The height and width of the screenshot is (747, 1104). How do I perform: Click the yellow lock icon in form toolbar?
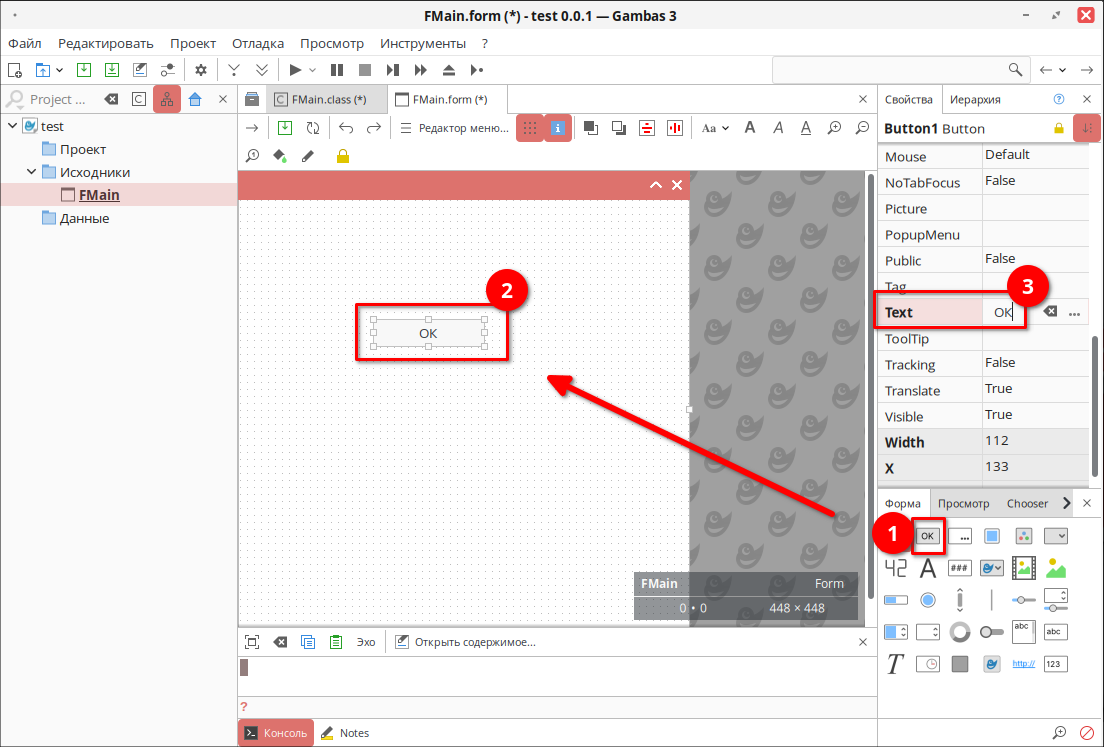coord(343,156)
